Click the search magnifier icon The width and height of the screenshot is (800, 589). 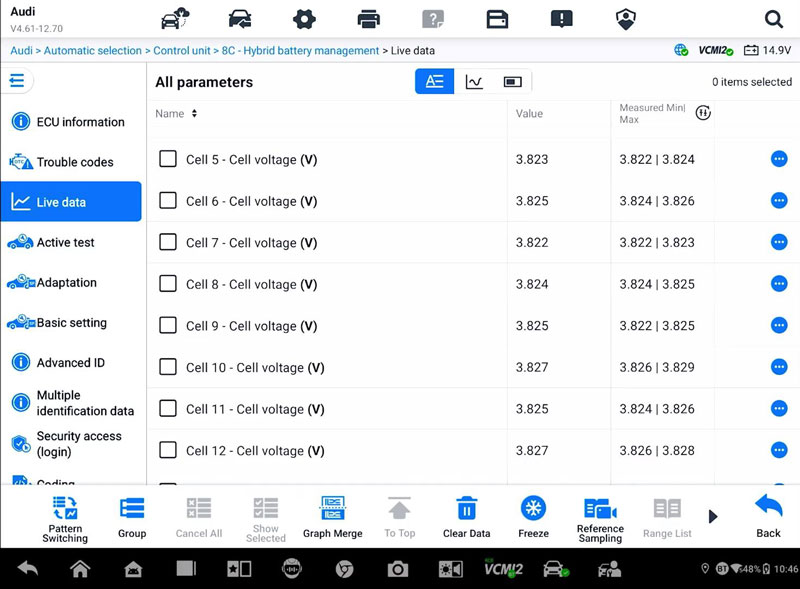pyautogui.click(x=773, y=19)
